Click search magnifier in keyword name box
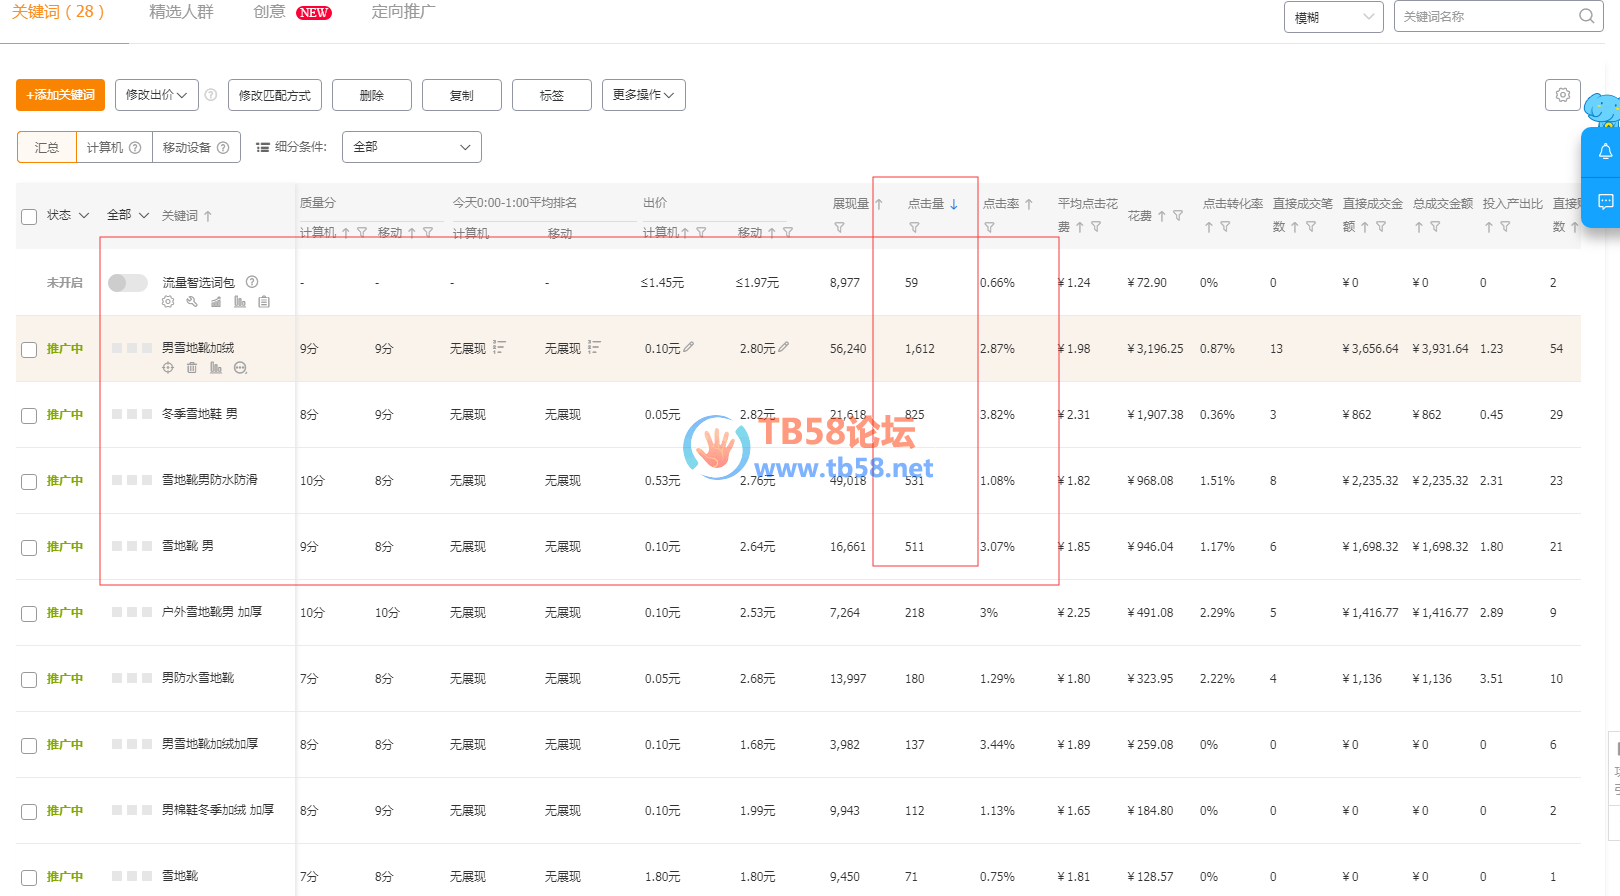This screenshot has width=1620, height=896. (1586, 16)
